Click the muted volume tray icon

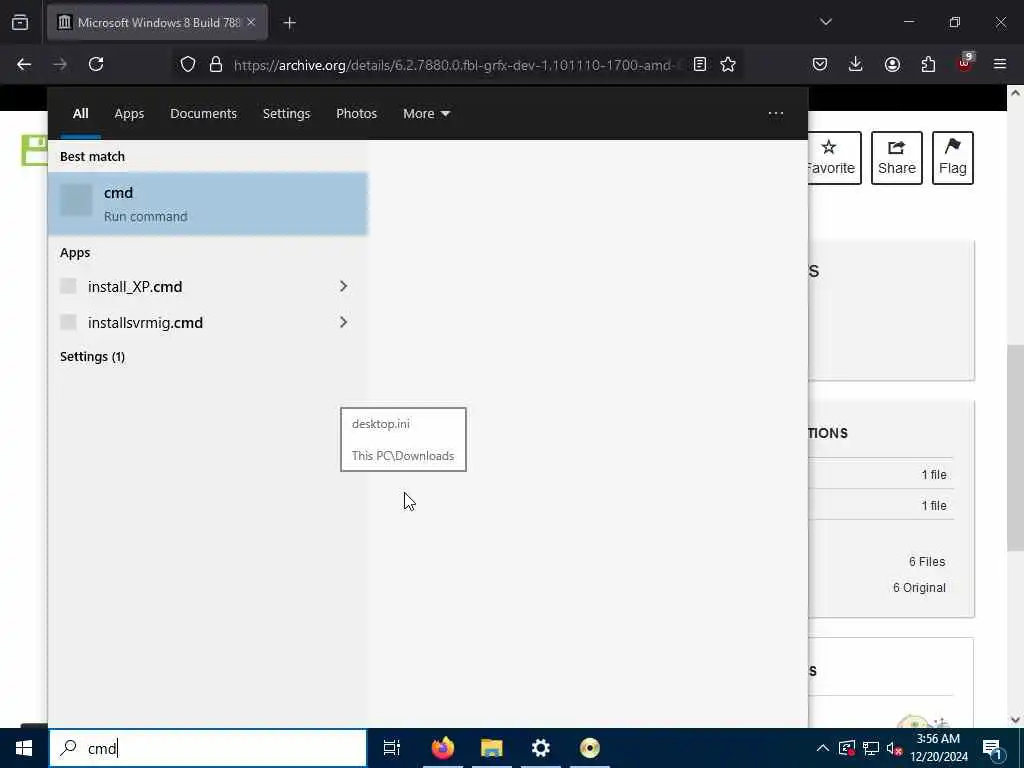click(894, 748)
